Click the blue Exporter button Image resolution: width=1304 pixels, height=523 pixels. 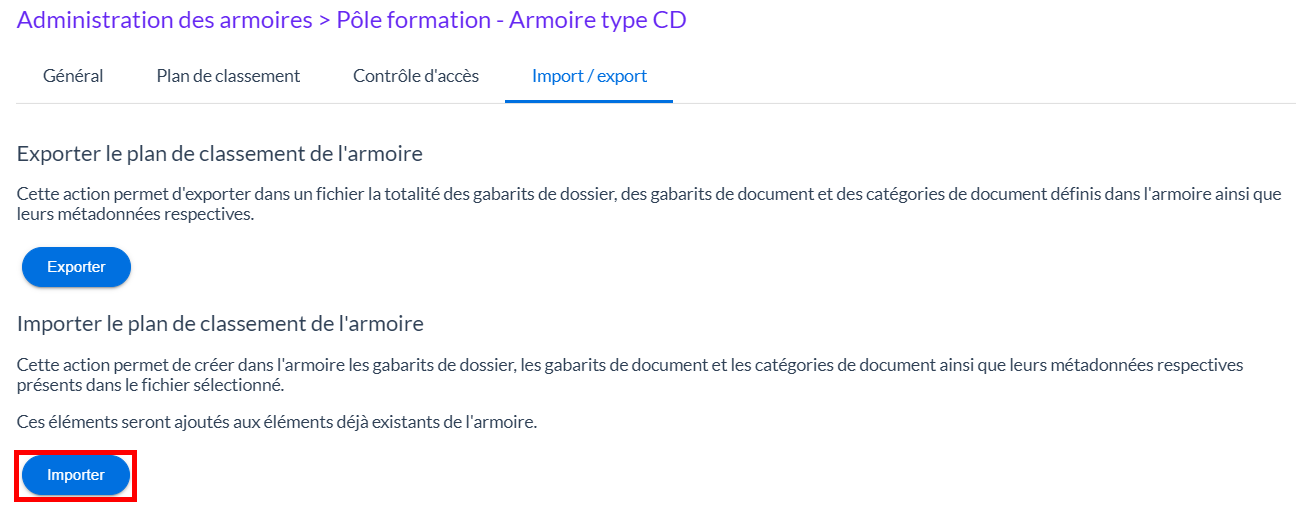pos(76,267)
